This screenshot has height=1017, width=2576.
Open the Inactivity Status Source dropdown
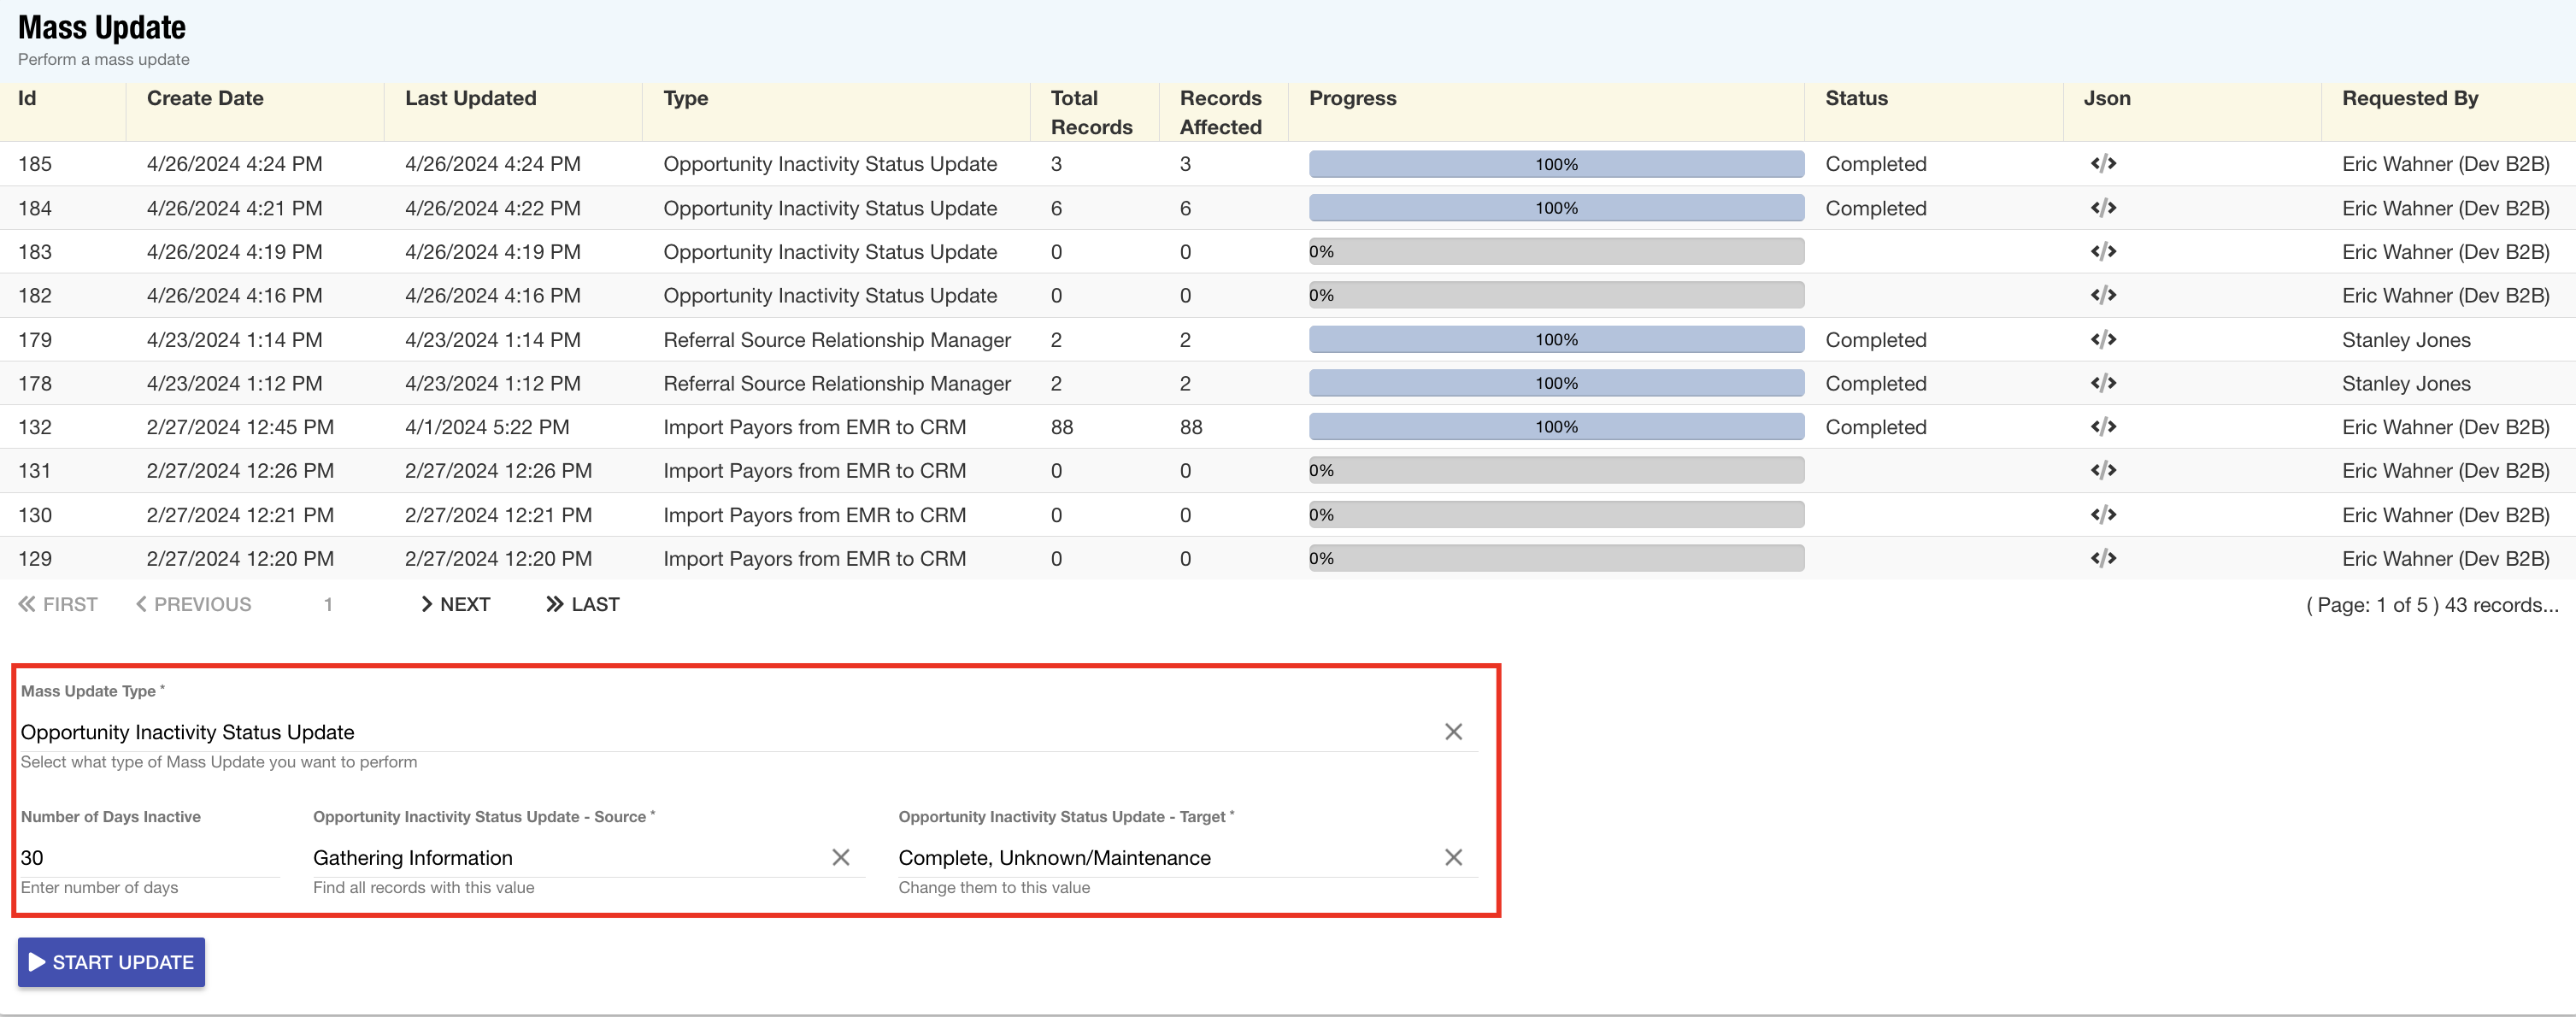click(x=560, y=858)
